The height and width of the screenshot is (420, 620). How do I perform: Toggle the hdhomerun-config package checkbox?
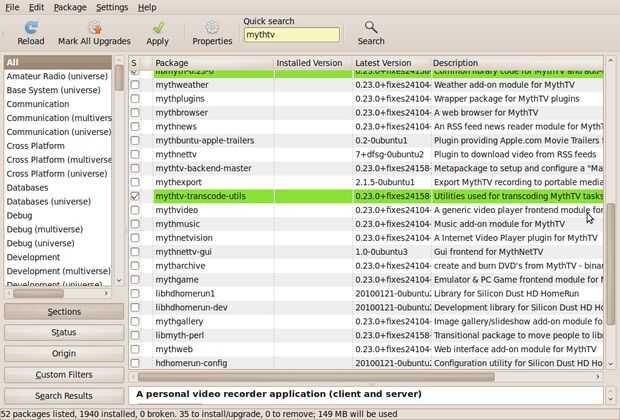coord(135,363)
